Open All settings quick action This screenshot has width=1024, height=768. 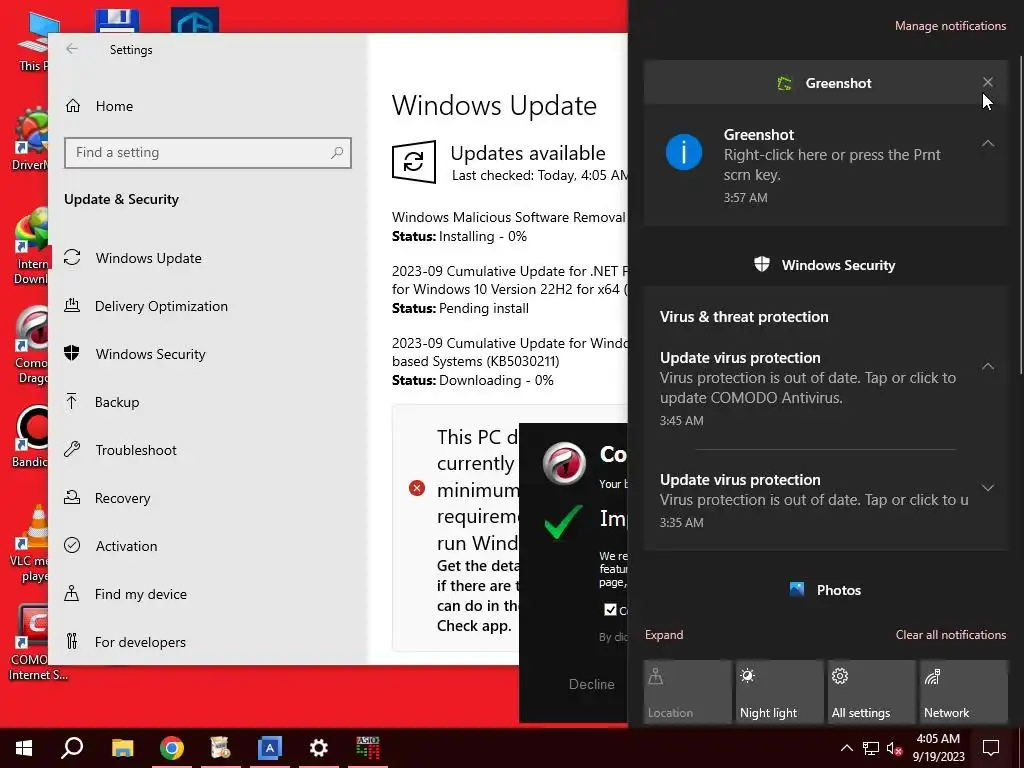click(872, 692)
